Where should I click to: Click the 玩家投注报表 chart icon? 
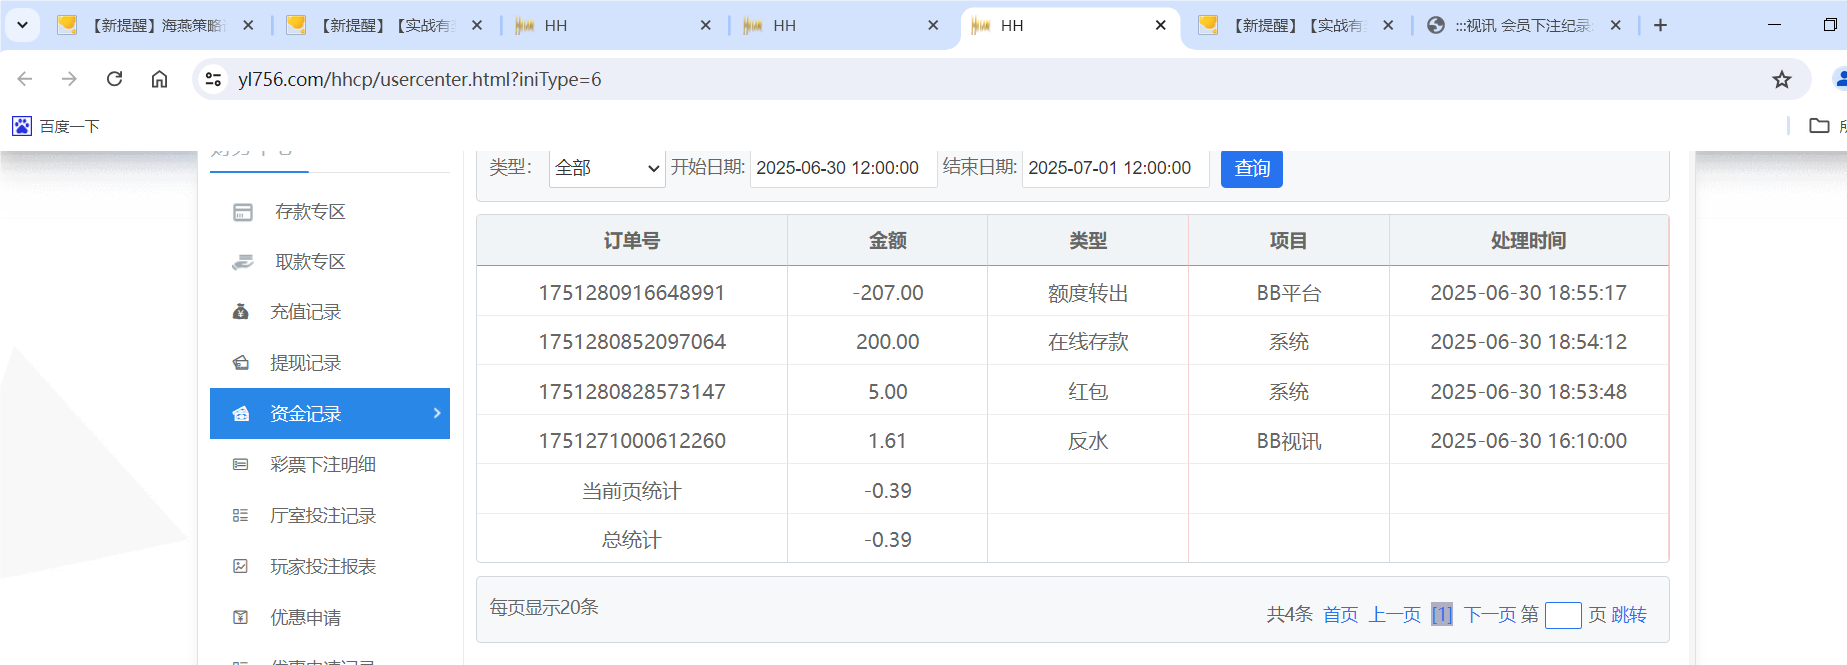pos(240,567)
